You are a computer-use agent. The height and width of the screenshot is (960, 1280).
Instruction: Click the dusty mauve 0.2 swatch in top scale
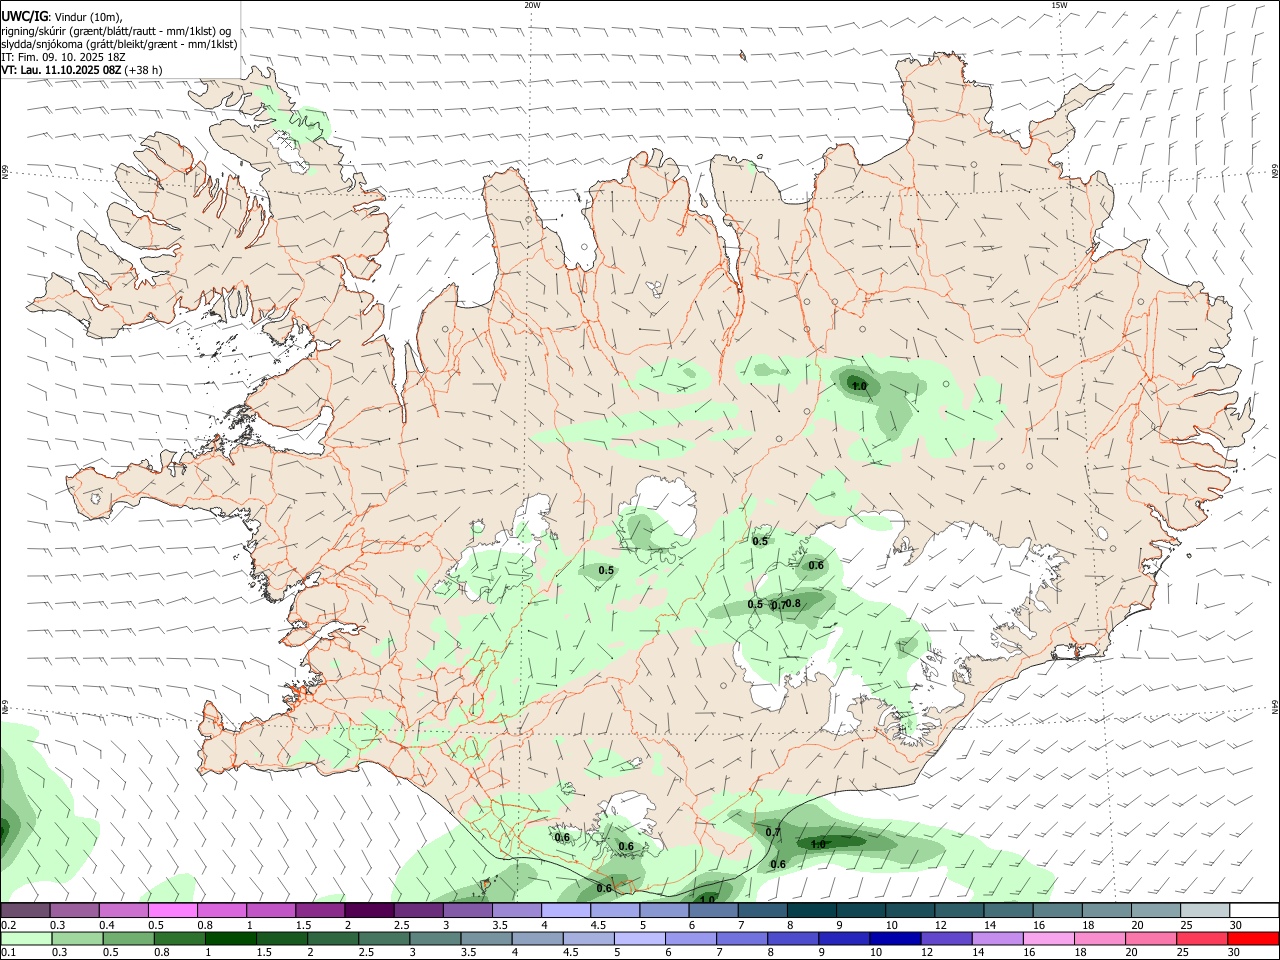[25, 910]
